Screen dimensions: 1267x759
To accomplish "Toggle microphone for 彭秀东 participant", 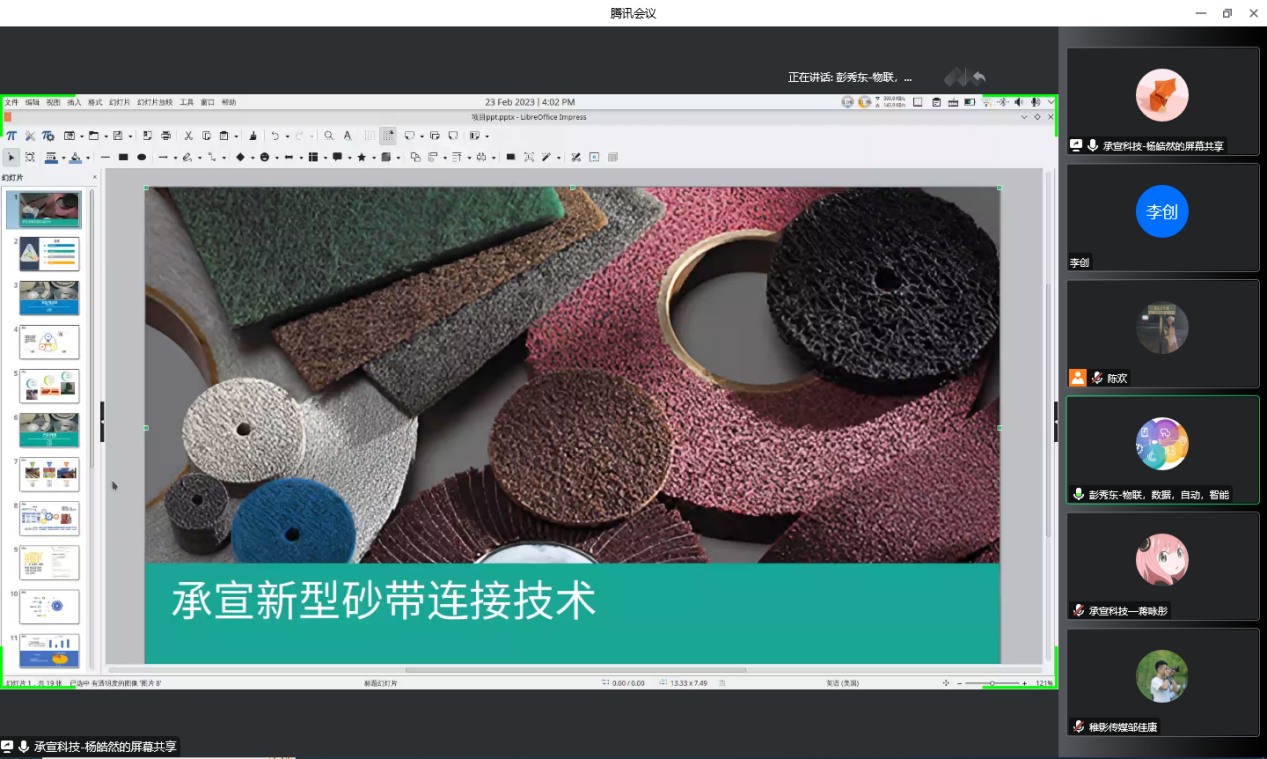I will click(x=1079, y=494).
